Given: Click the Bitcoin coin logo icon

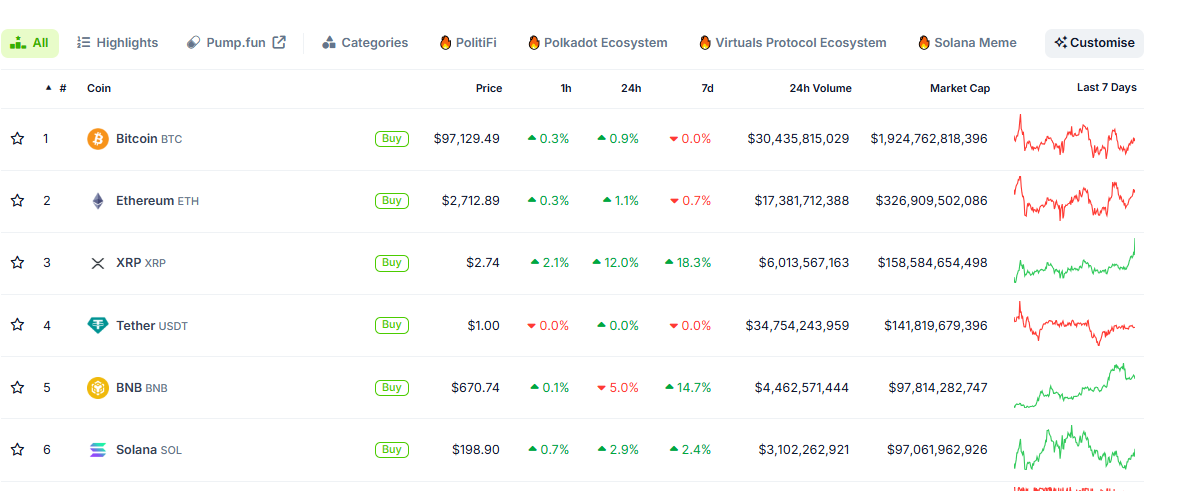Looking at the screenshot, I should (x=98, y=139).
